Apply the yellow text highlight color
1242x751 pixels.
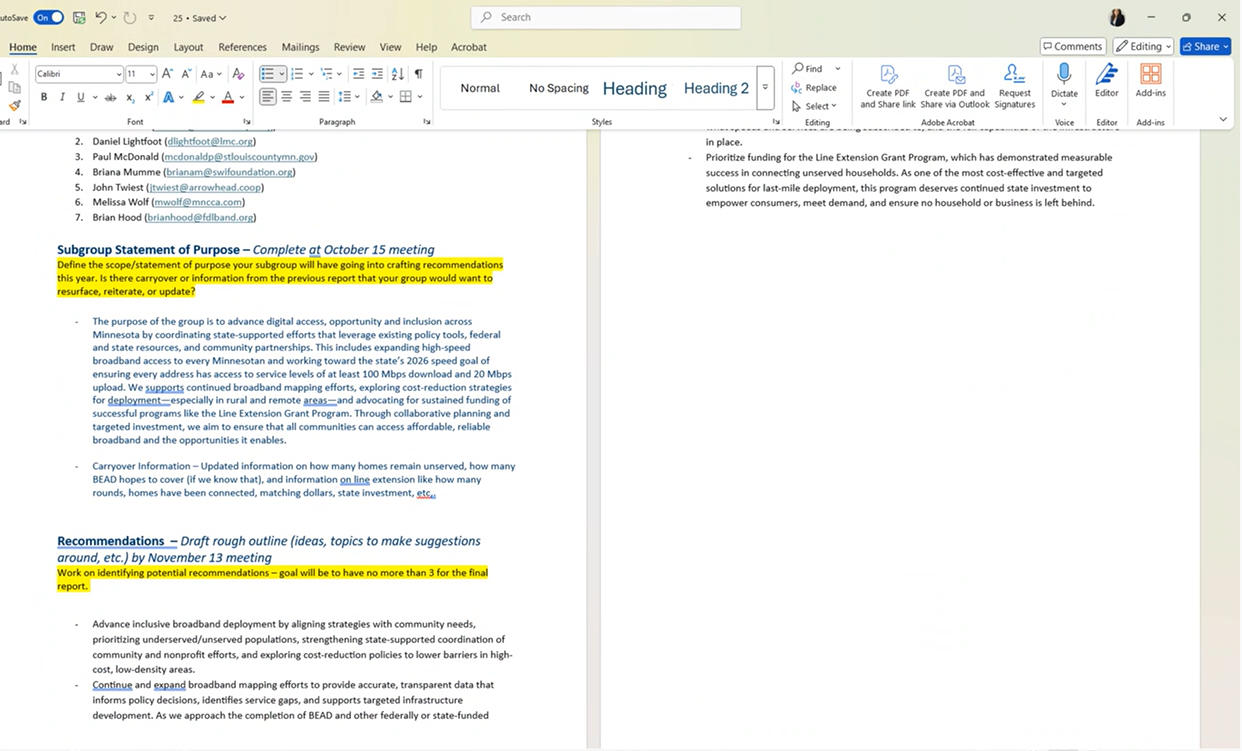pos(199,97)
